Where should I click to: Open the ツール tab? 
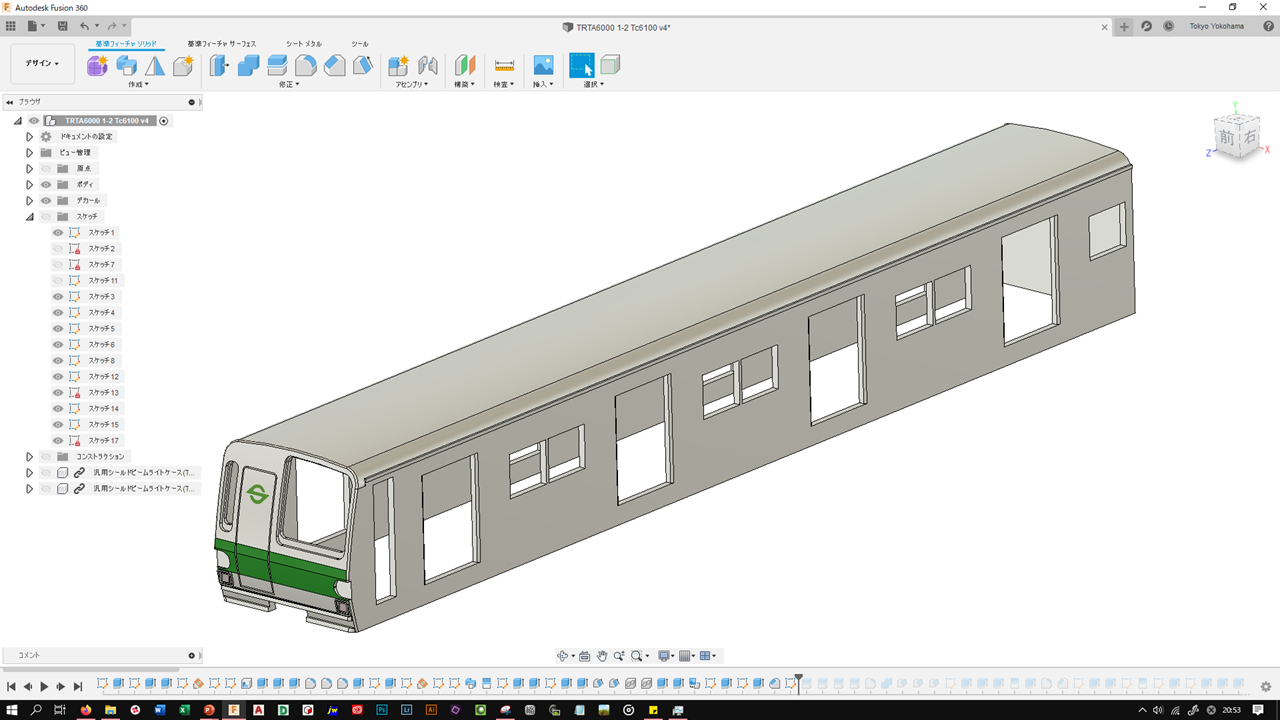360,44
